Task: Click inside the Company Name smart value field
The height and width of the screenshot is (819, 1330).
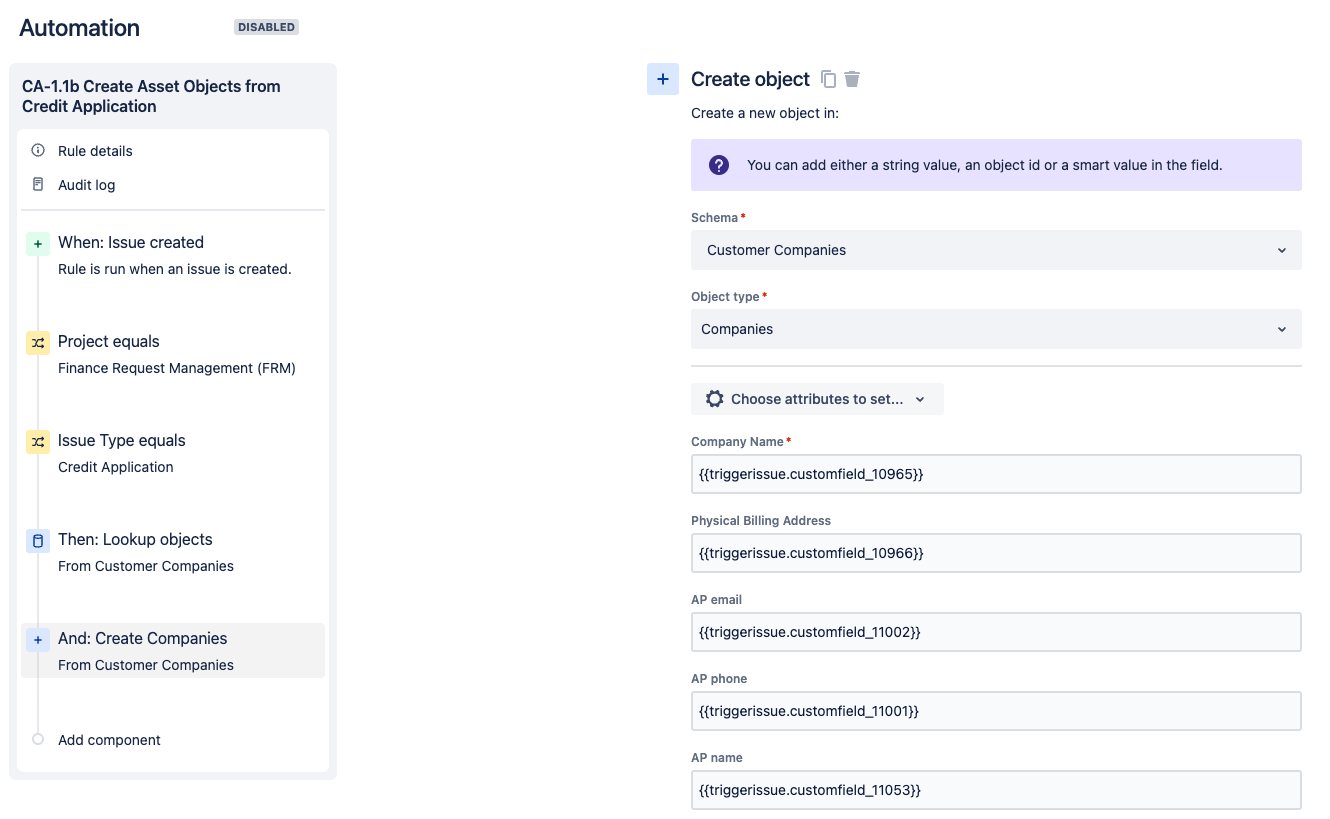Action: pos(995,473)
